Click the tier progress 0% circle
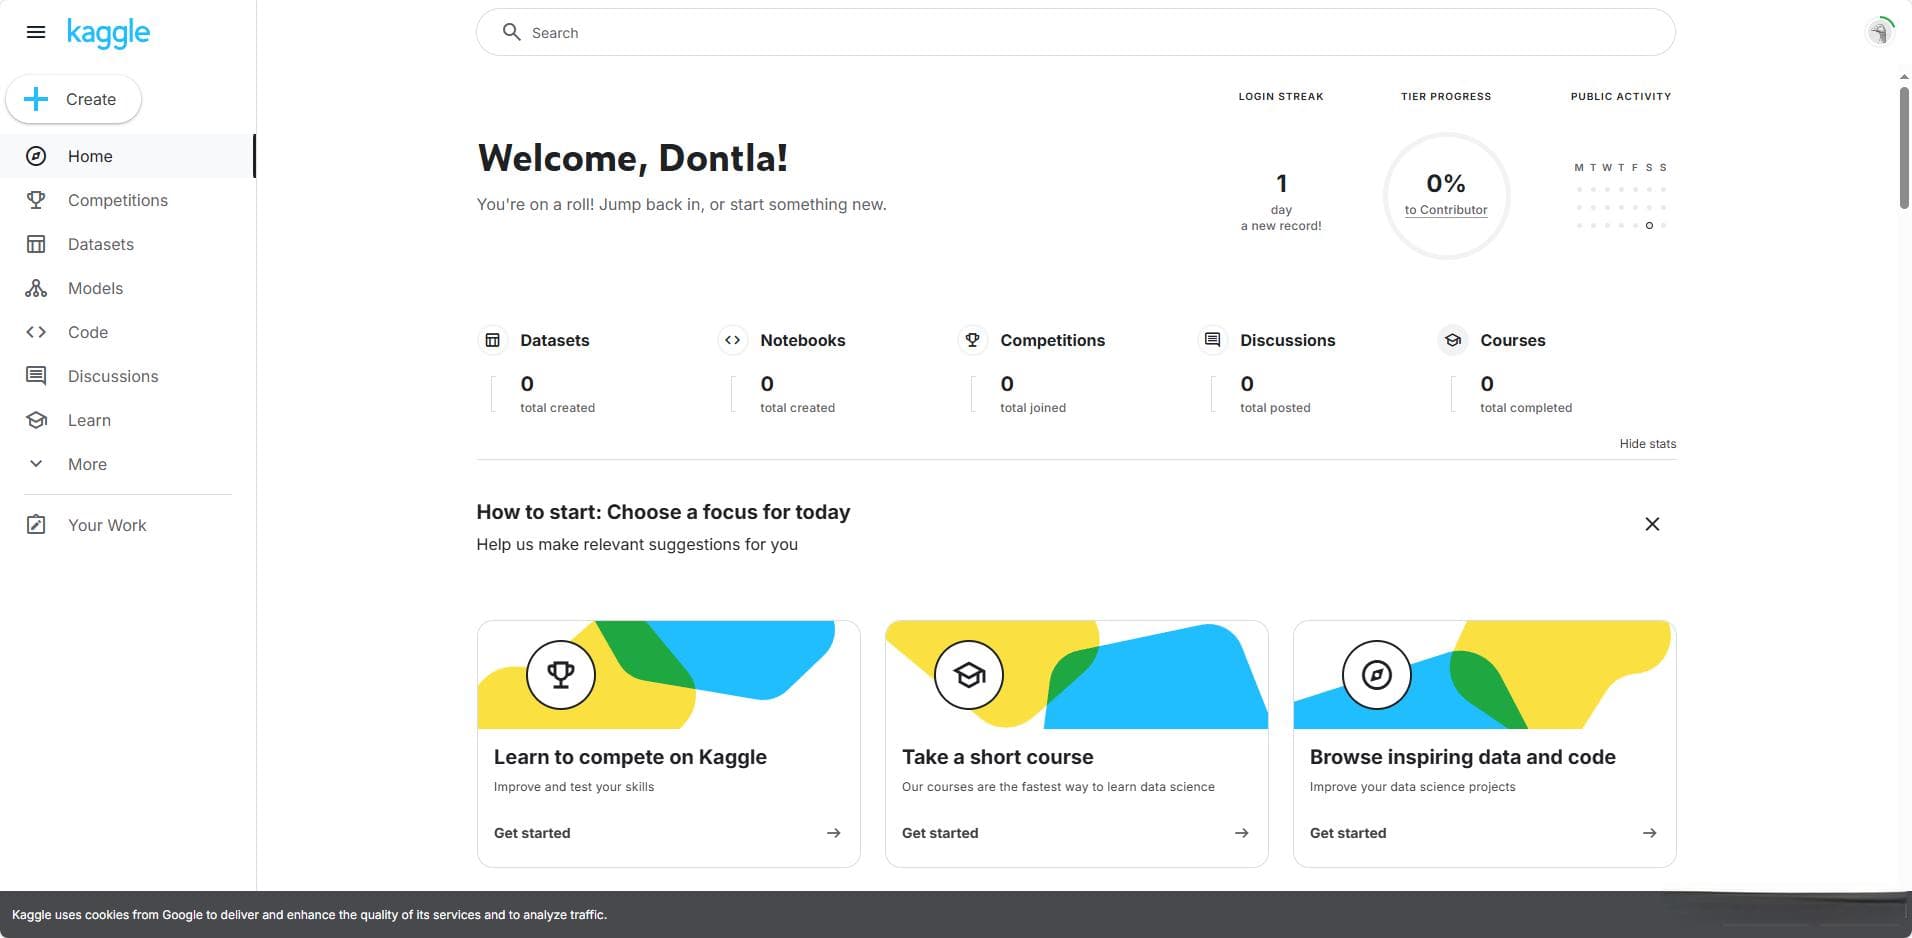Screen dimensions: 1912x938 coord(1446,195)
